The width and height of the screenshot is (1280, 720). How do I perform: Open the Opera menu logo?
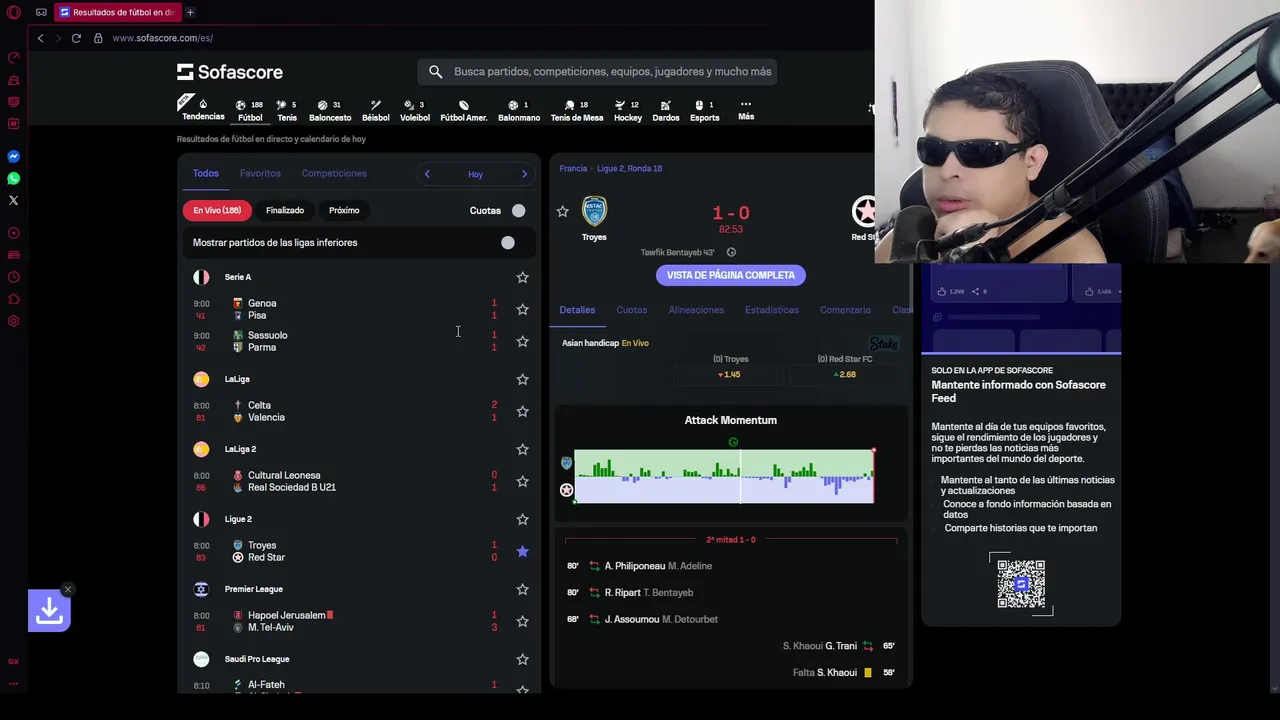coord(13,12)
